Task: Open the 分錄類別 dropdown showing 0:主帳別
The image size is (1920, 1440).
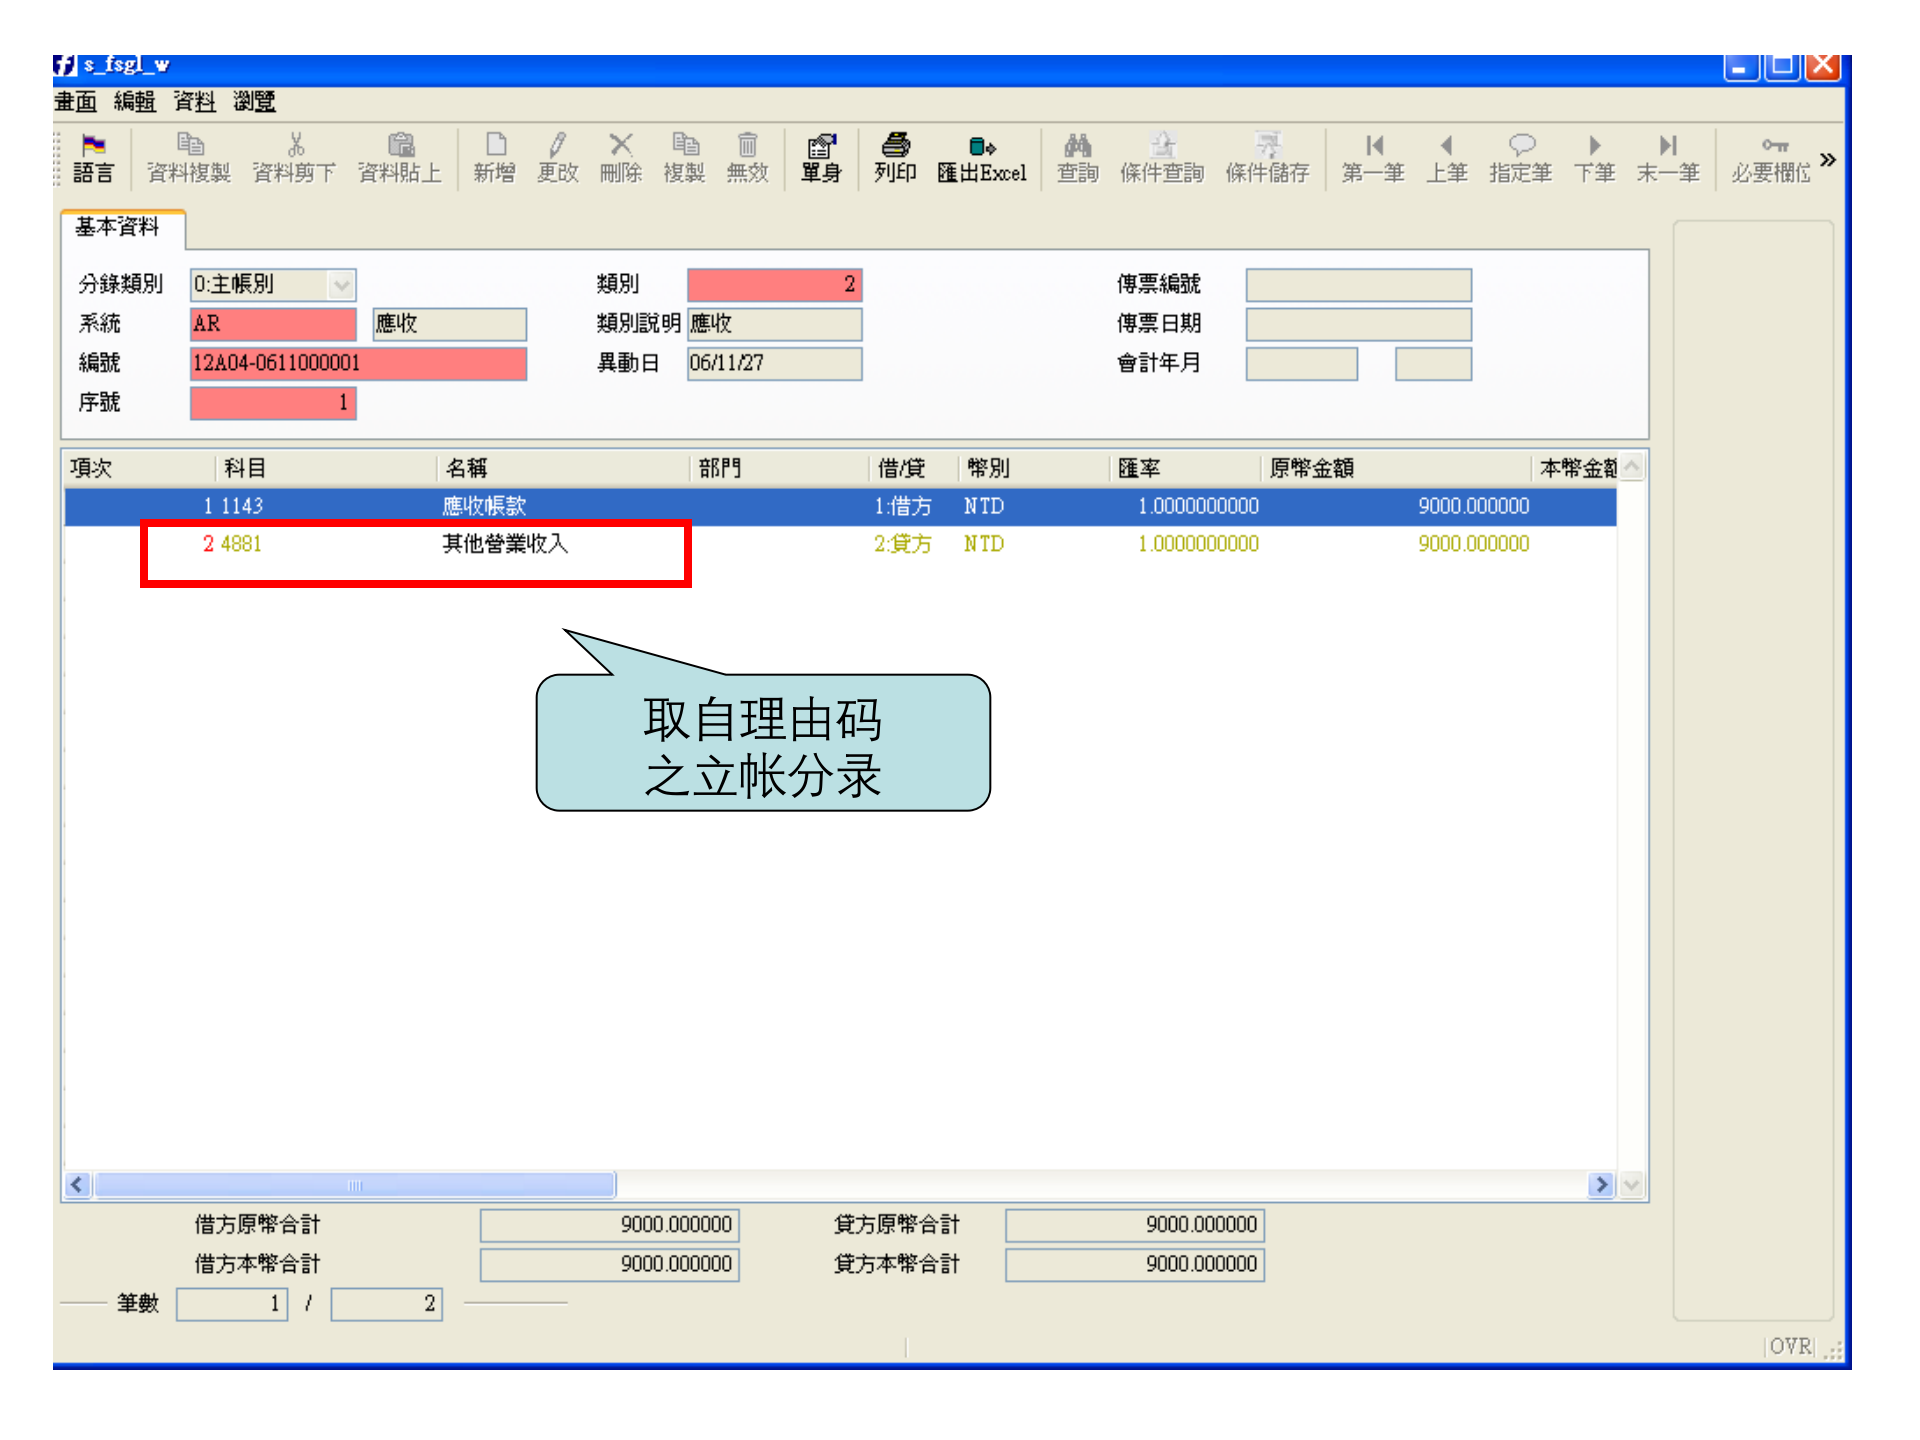Action: tap(338, 284)
